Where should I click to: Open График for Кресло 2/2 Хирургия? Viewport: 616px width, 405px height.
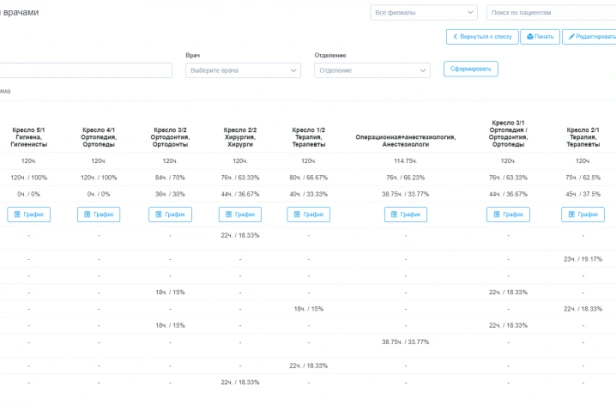click(239, 214)
